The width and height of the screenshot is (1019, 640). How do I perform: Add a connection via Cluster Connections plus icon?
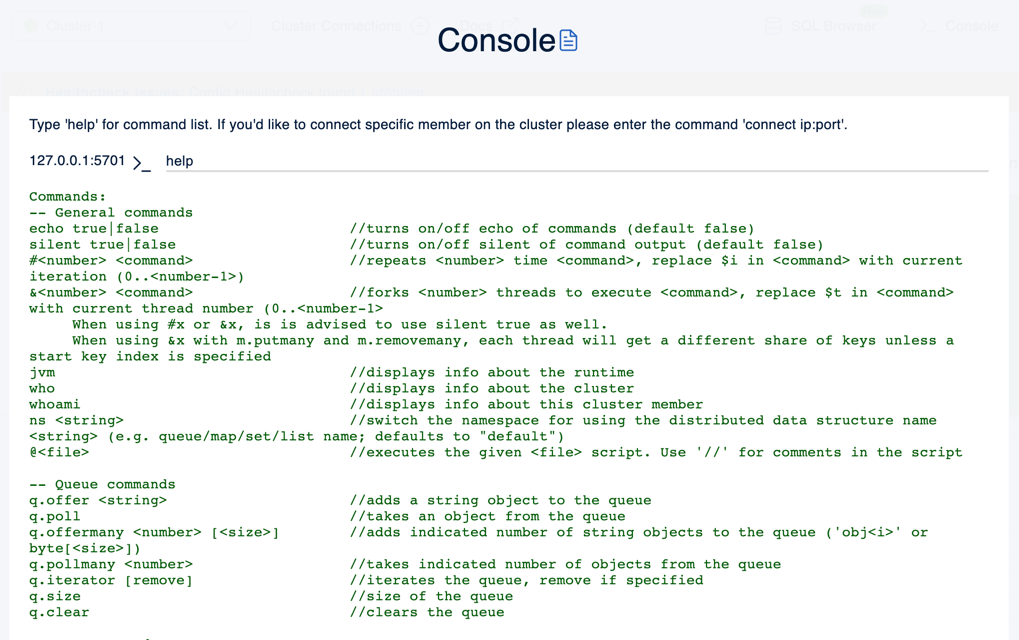point(419,26)
